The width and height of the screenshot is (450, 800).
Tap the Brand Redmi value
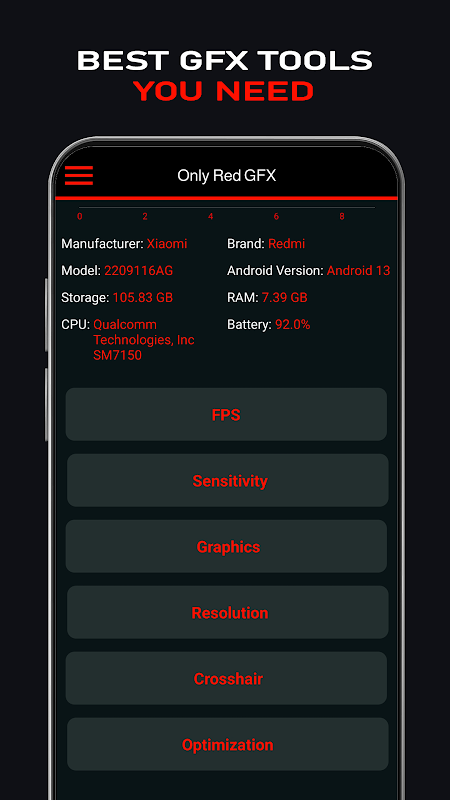click(286, 244)
